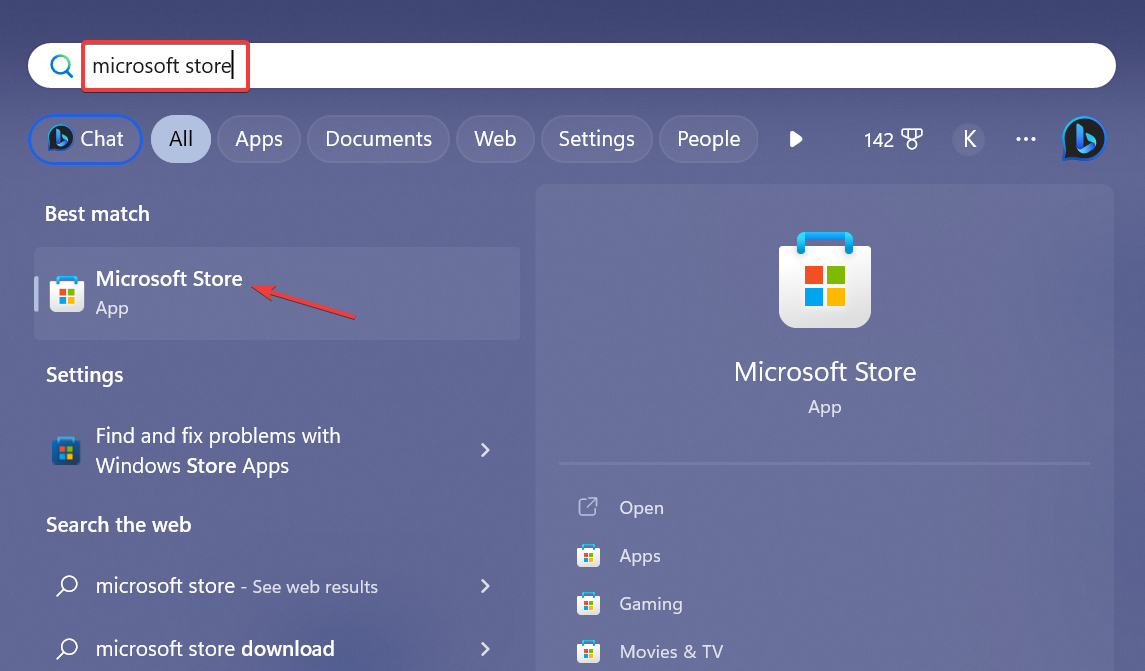Switch to the Apps filter tab
The height and width of the screenshot is (671, 1145).
259,139
